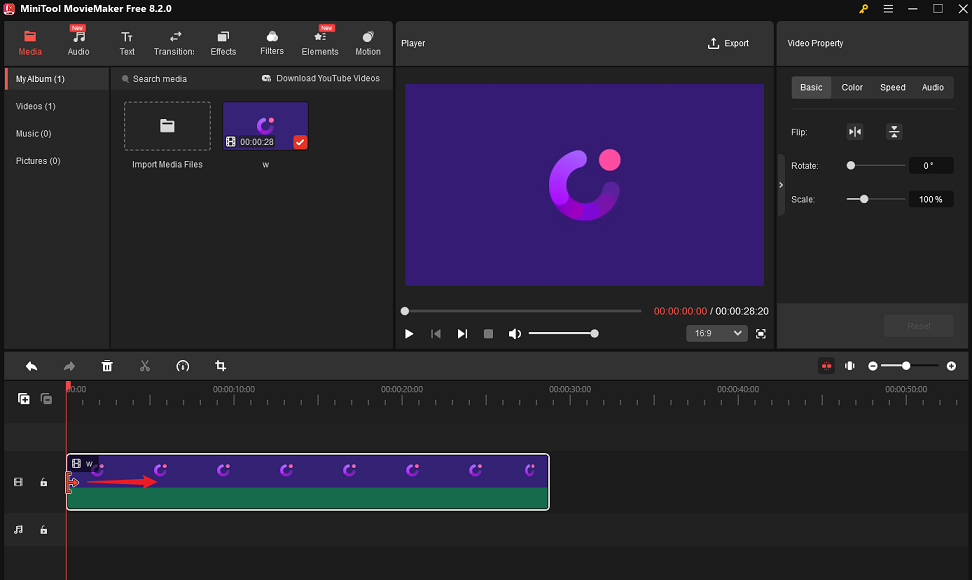Image resolution: width=972 pixels, height=580 pixels.
Task: Delete the selected clip
Action: click(x=107, y=366)
